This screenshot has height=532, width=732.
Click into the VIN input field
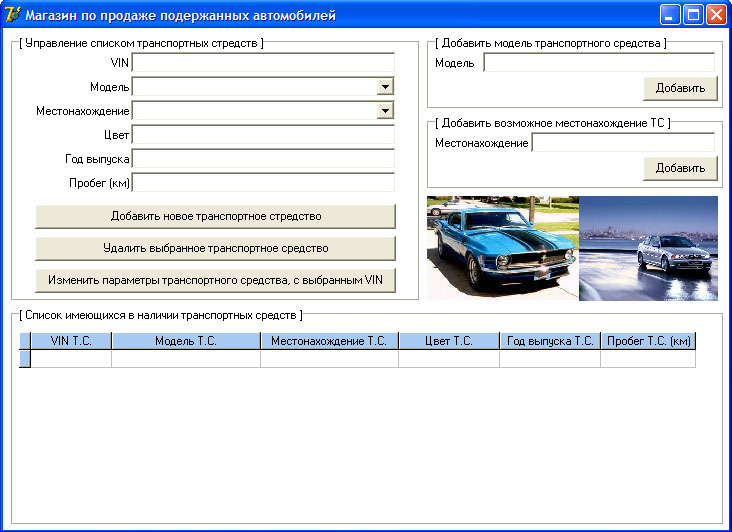point(263,63)
